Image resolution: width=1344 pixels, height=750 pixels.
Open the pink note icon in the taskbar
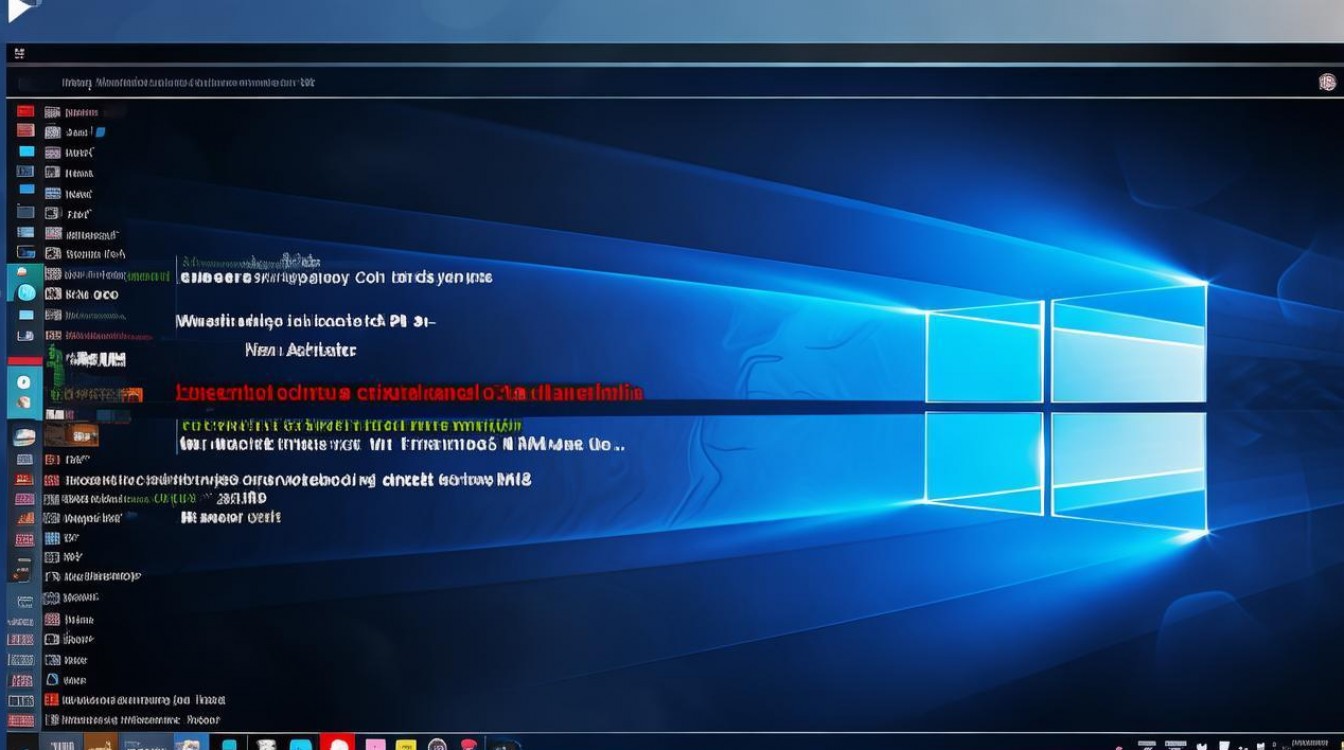pyautogui.click(x=375, y=745)
